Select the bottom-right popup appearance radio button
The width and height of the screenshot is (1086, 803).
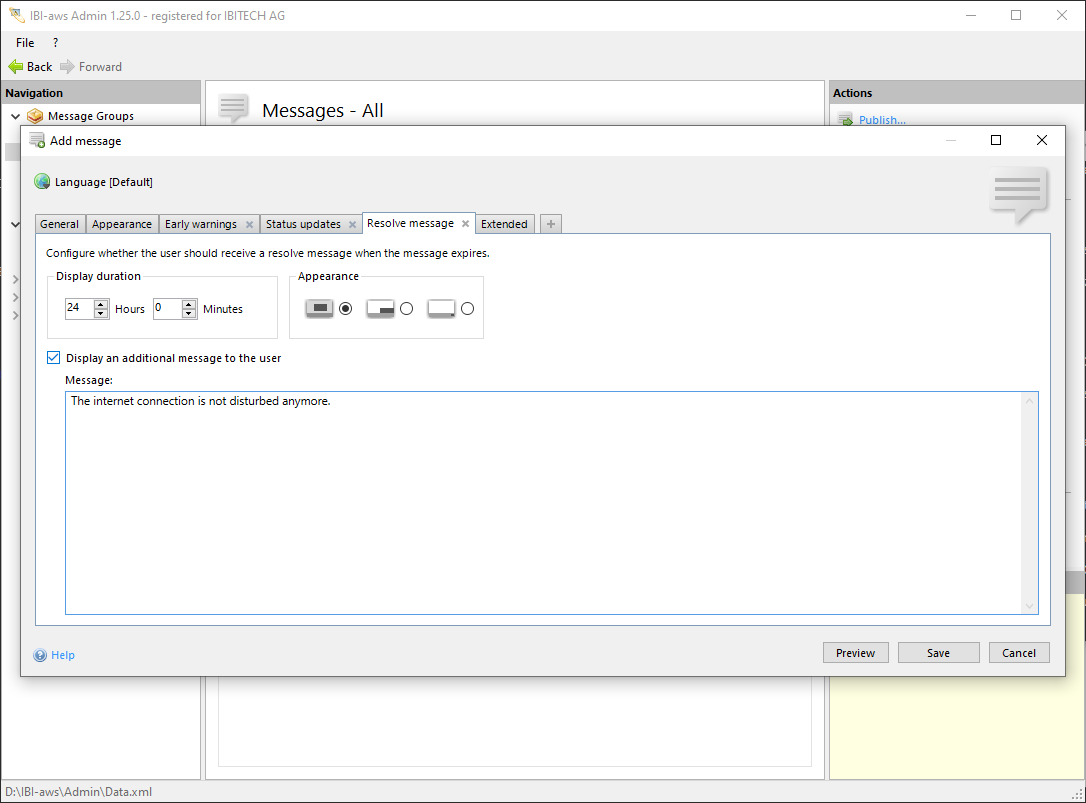[406, 309]
